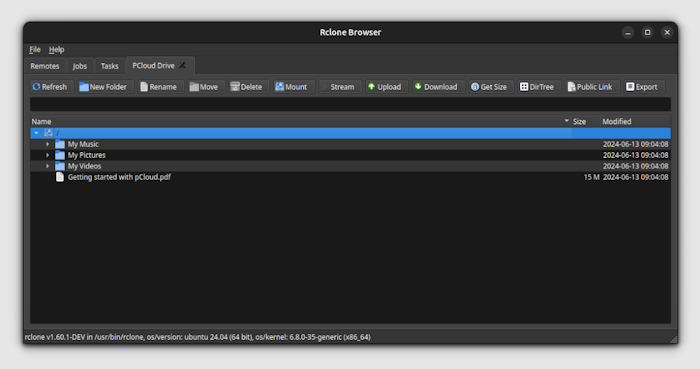Click the Delete toolbar button

[246, 87]
